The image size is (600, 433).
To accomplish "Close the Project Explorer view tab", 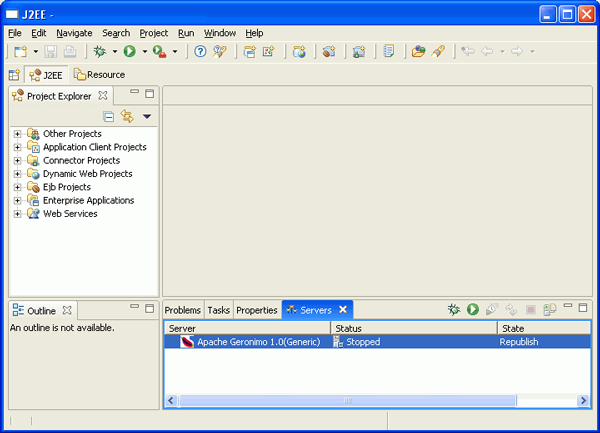I will [103, 96].
